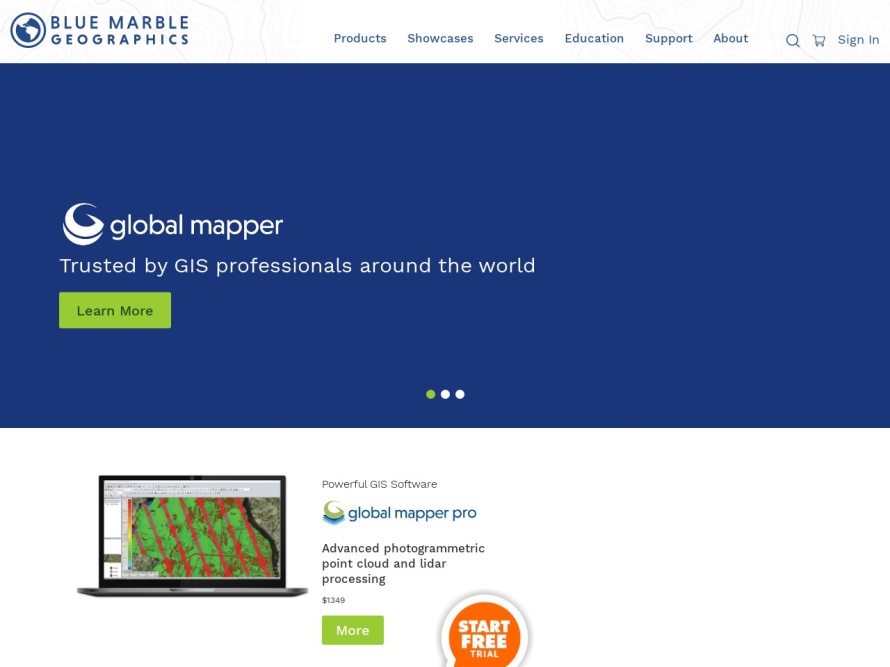This screenshot has height=667, width=890.
Task: Select the third carousel slide dot
Action: point(460,394)
